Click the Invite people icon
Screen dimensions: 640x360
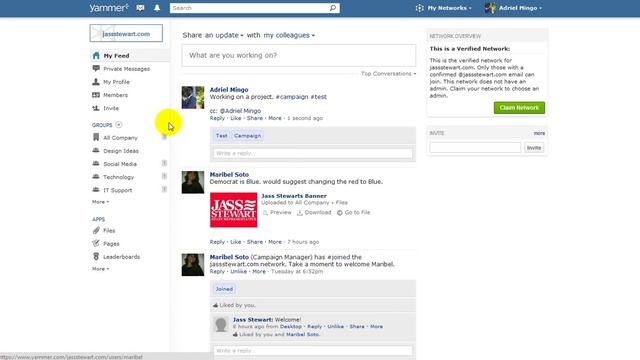(x=96, y=108)
